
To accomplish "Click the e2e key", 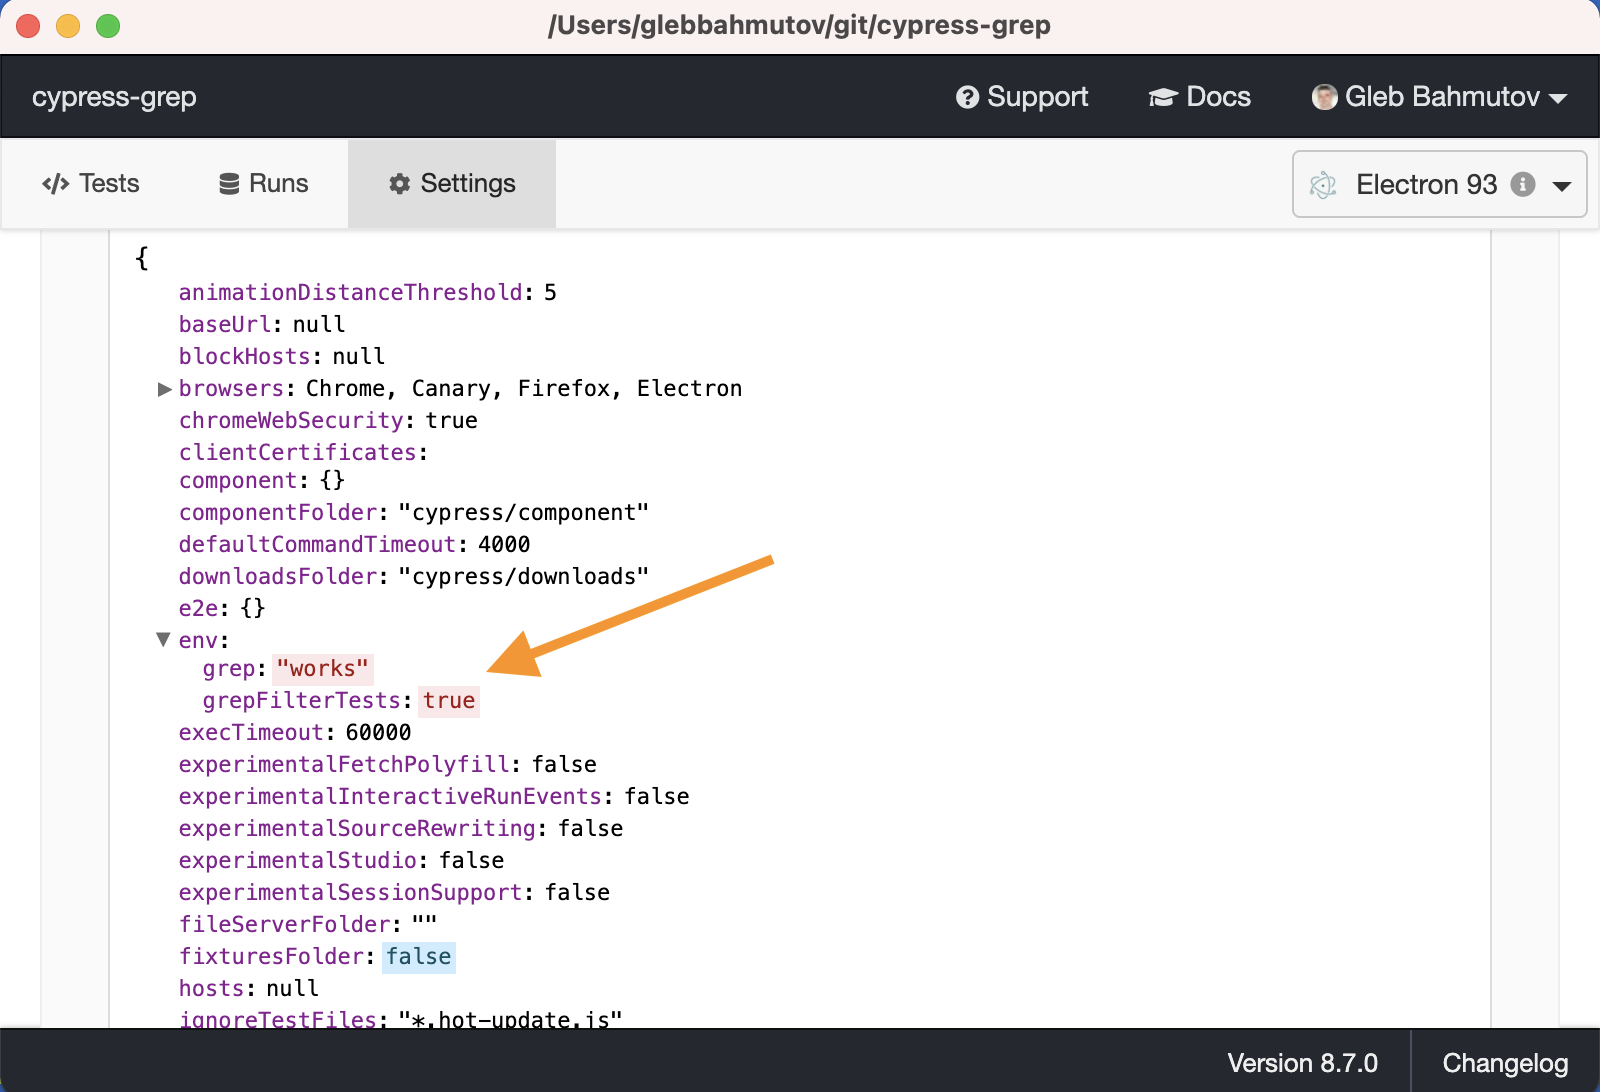I will [198, 608].
